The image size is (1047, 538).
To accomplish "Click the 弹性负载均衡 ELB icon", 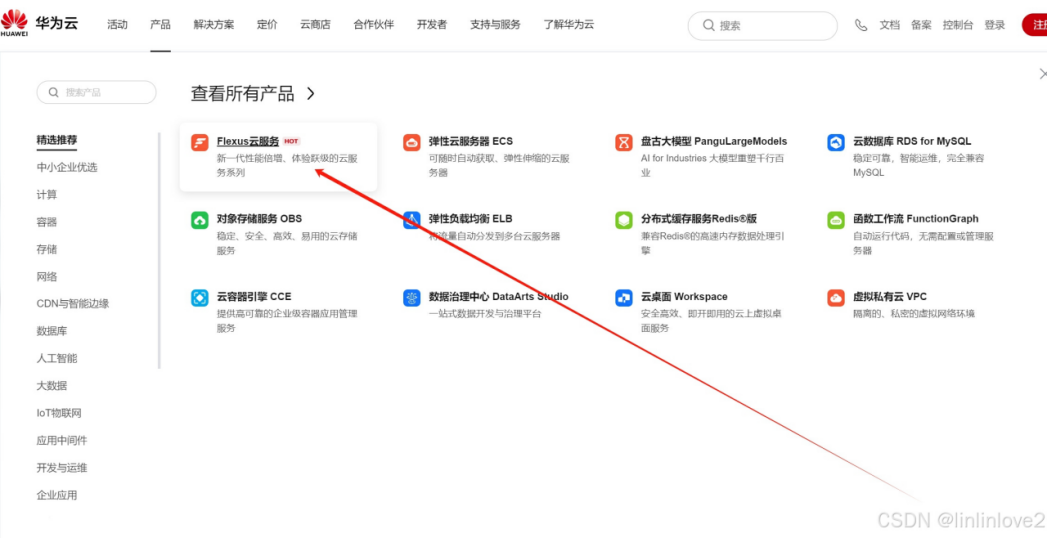I will 411,220.
